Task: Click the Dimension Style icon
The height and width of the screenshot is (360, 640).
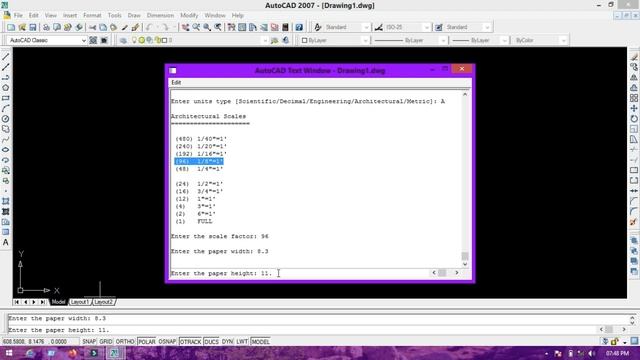Action: pos(379,27)
